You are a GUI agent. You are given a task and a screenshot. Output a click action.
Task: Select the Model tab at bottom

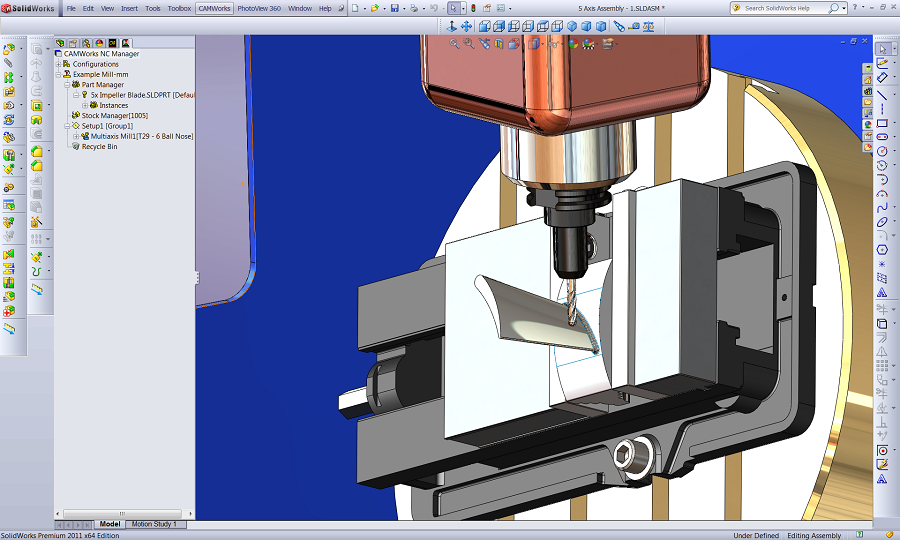click(109, 524)
